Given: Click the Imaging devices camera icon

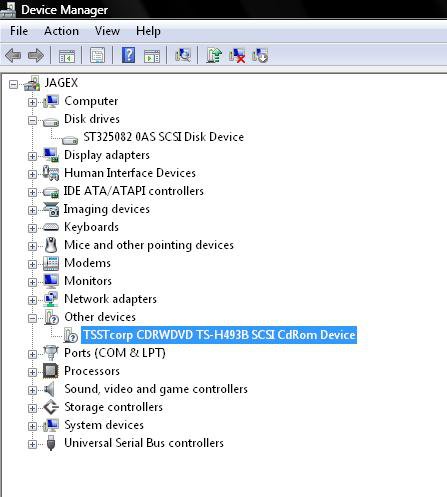Looking at the screenshot, I should coord(51,209).
